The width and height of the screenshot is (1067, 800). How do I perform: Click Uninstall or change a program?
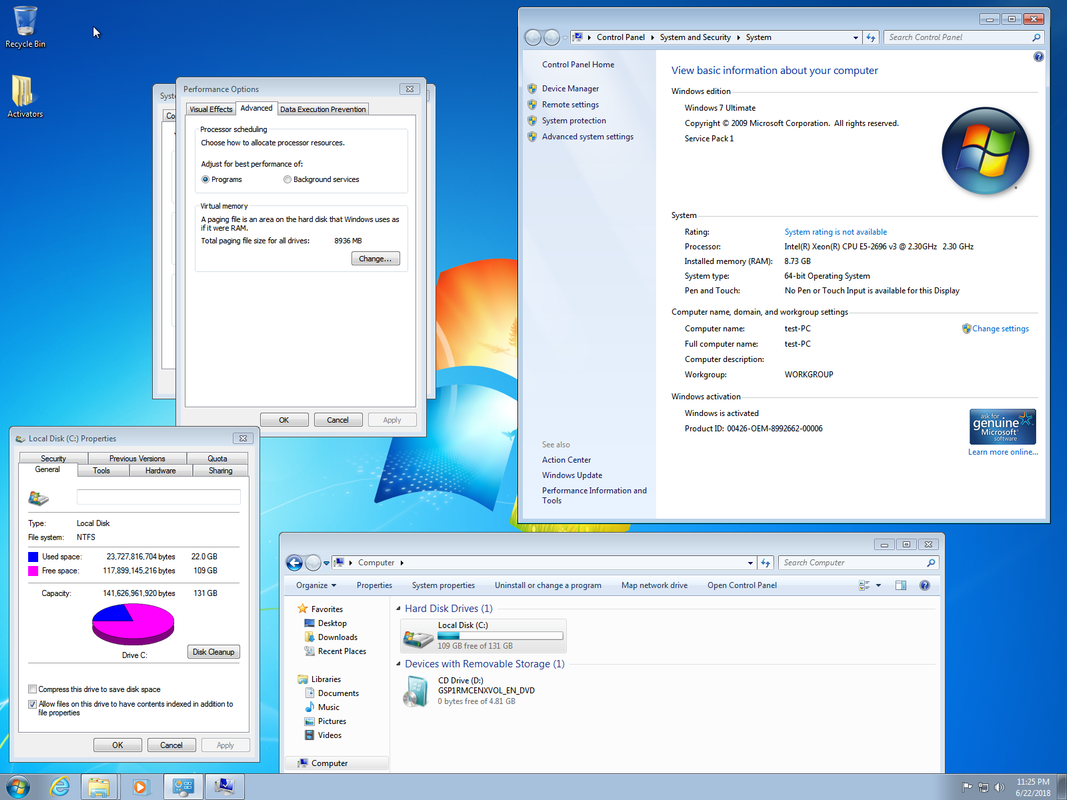coord(548,585)
